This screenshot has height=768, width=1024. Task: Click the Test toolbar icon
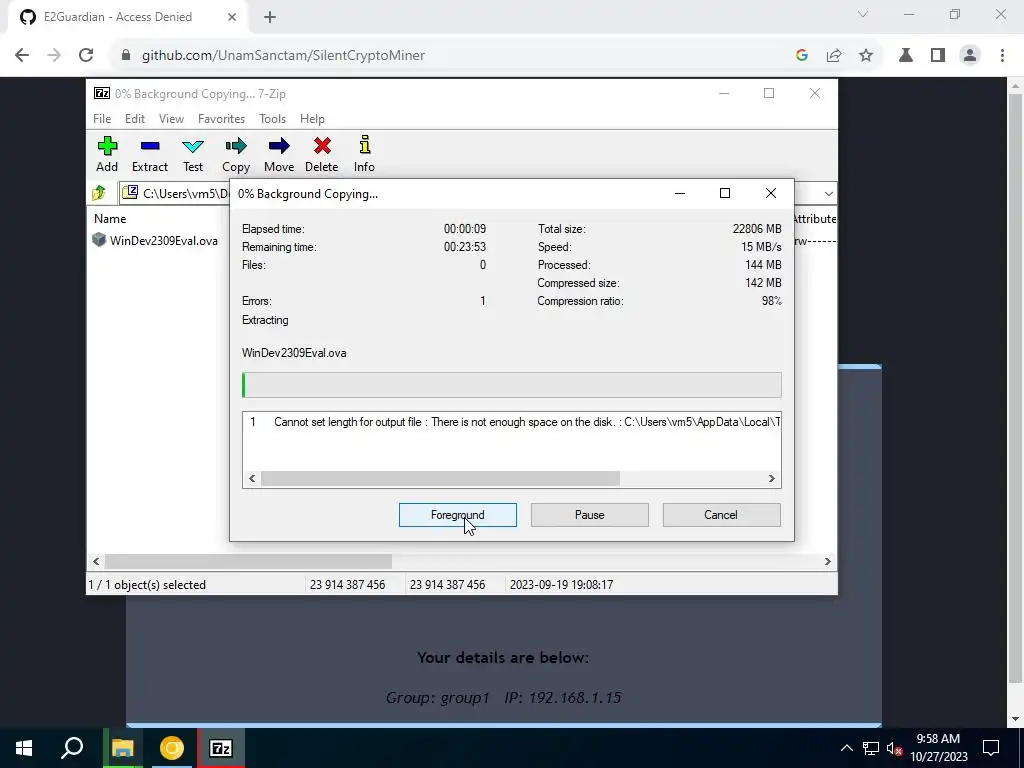pos(193,154)
